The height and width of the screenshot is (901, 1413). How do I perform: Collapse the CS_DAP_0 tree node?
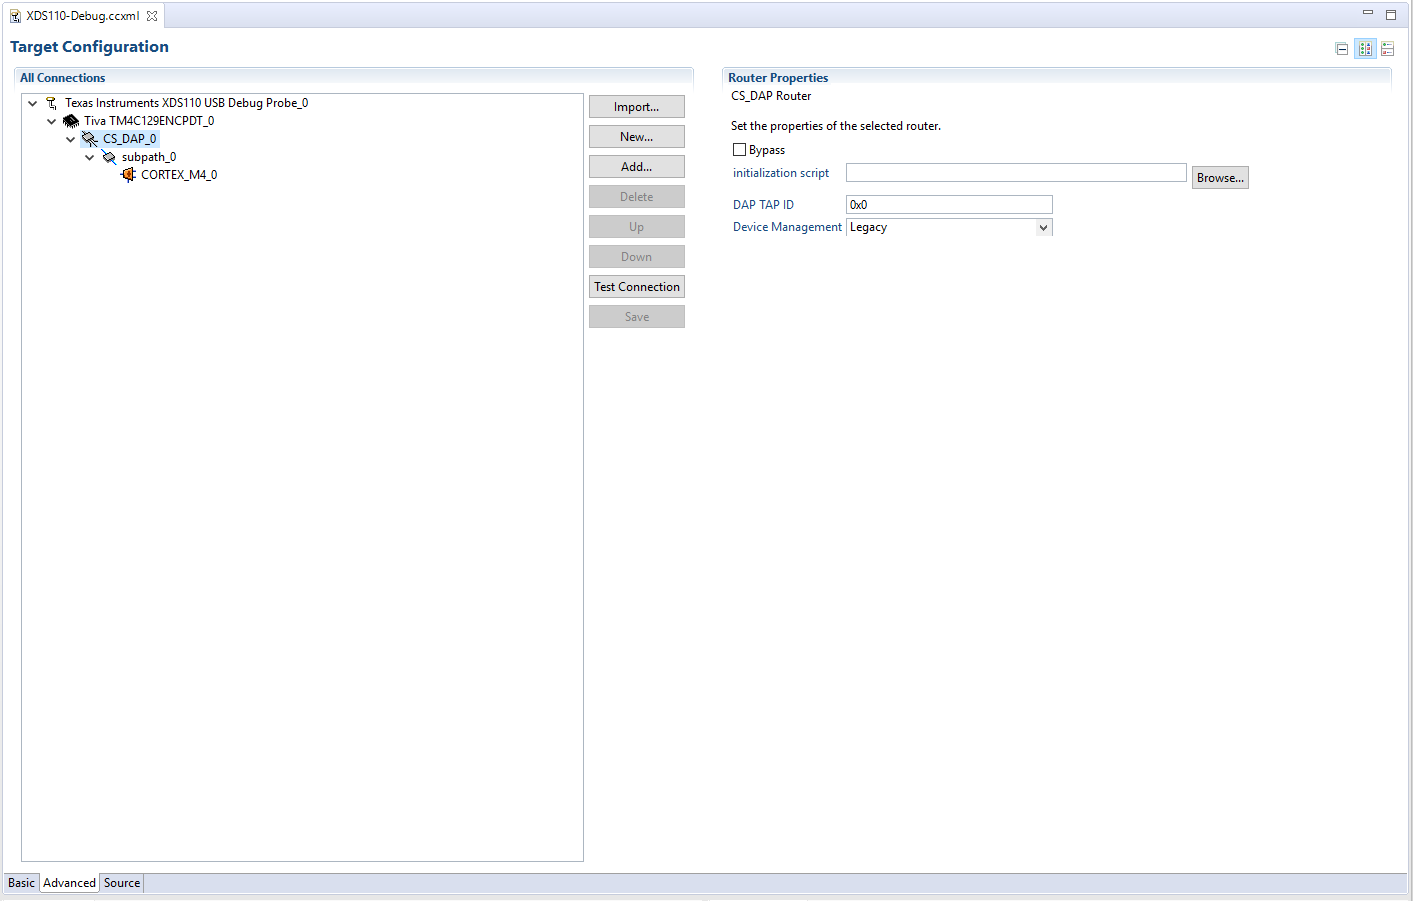pos(70,139)
